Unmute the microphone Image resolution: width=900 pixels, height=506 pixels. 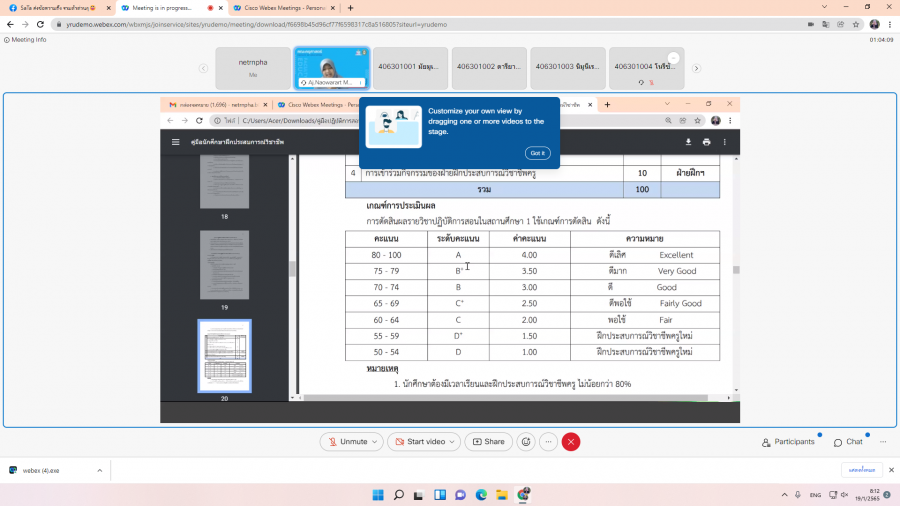346,441
